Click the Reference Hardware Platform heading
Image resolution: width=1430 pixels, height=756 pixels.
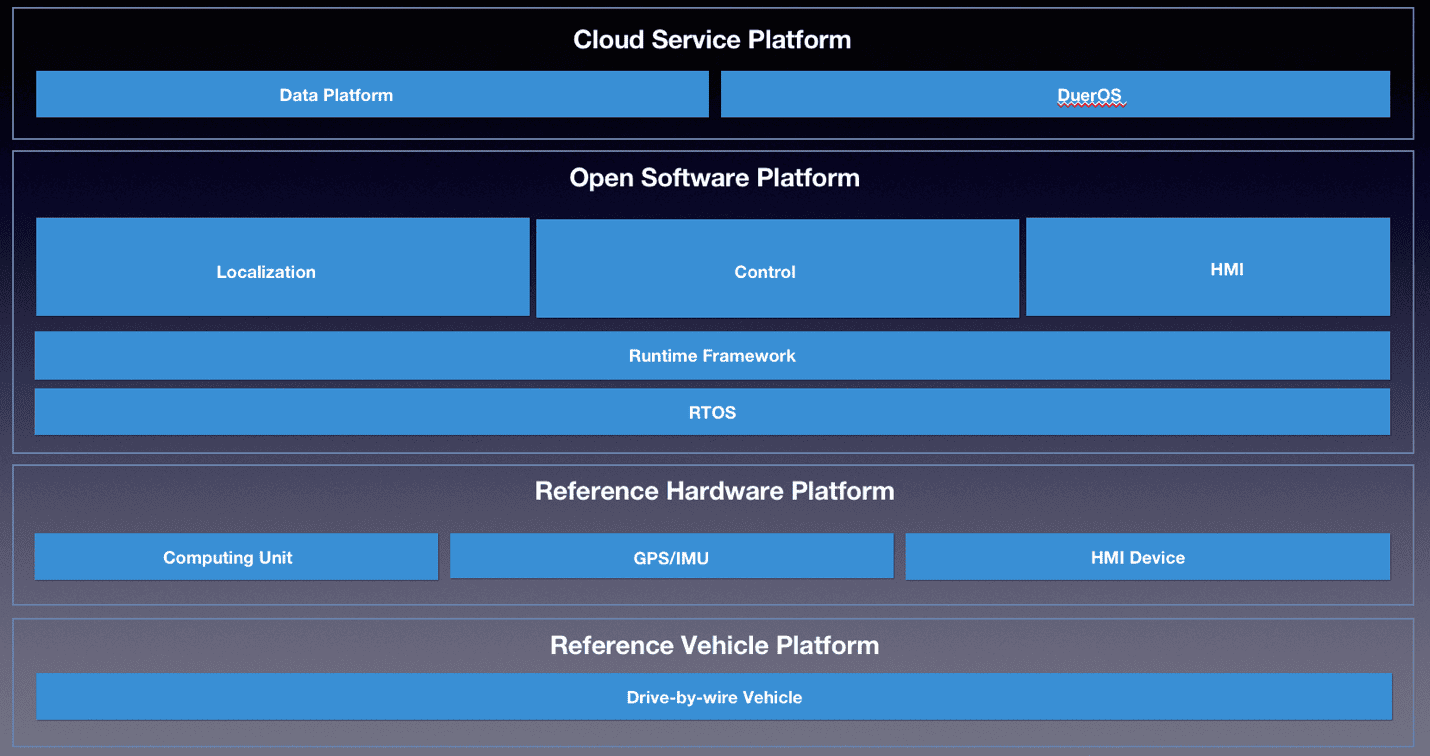(x=714, y=491)
